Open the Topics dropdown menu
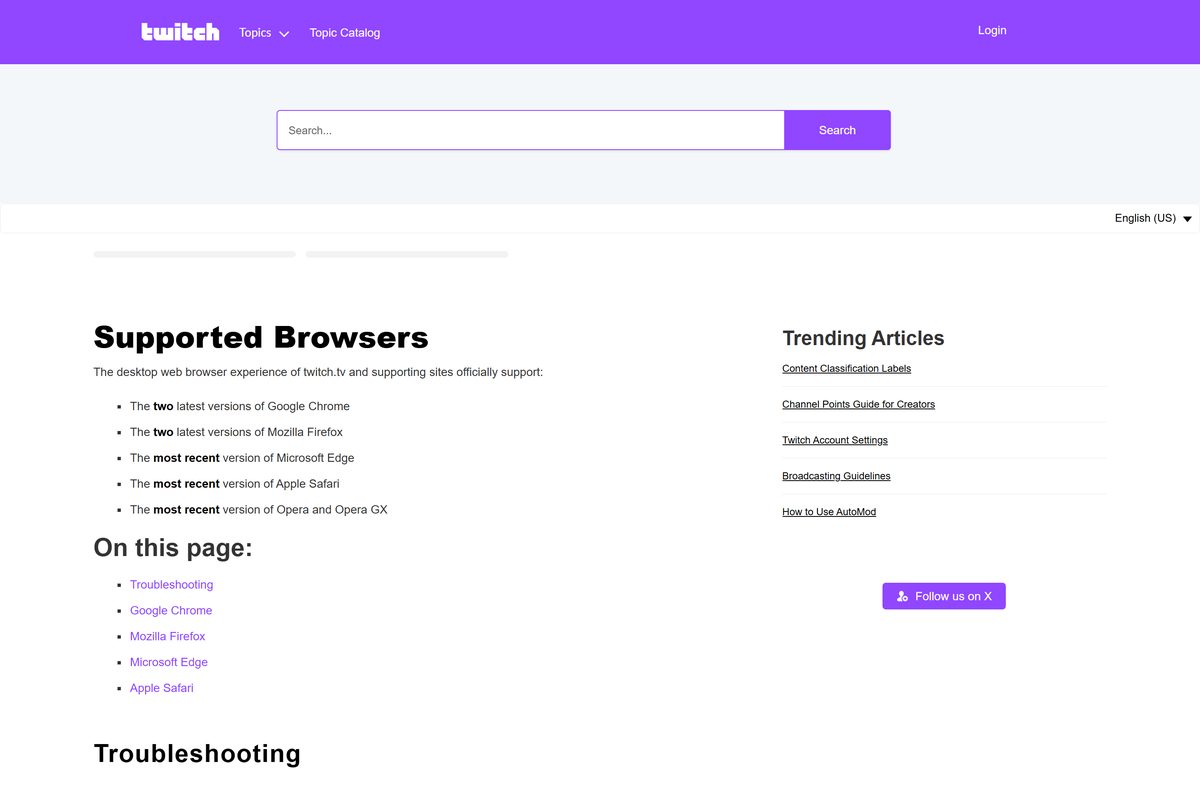Viewport: 1200px width, 792px height. click(264, 33)
